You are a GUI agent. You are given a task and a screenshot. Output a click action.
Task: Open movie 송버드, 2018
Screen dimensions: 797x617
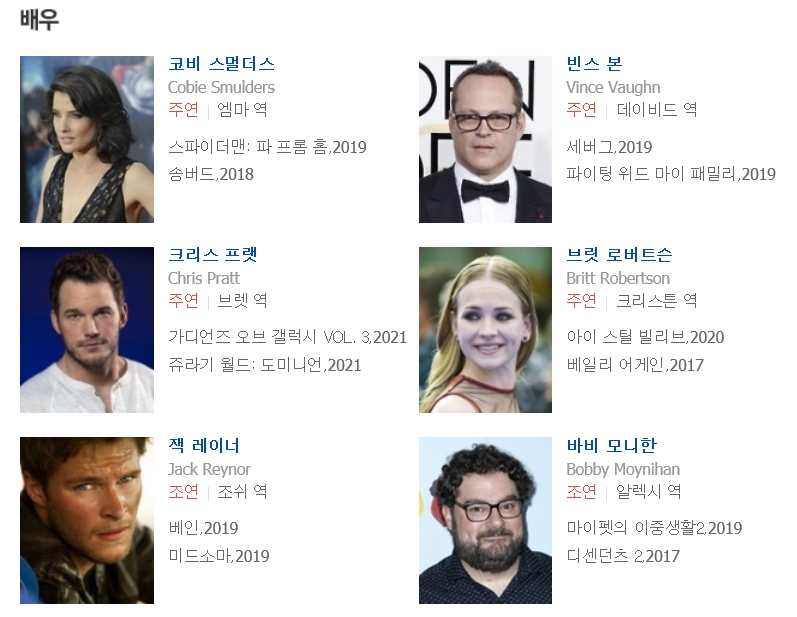pos(211,174)
